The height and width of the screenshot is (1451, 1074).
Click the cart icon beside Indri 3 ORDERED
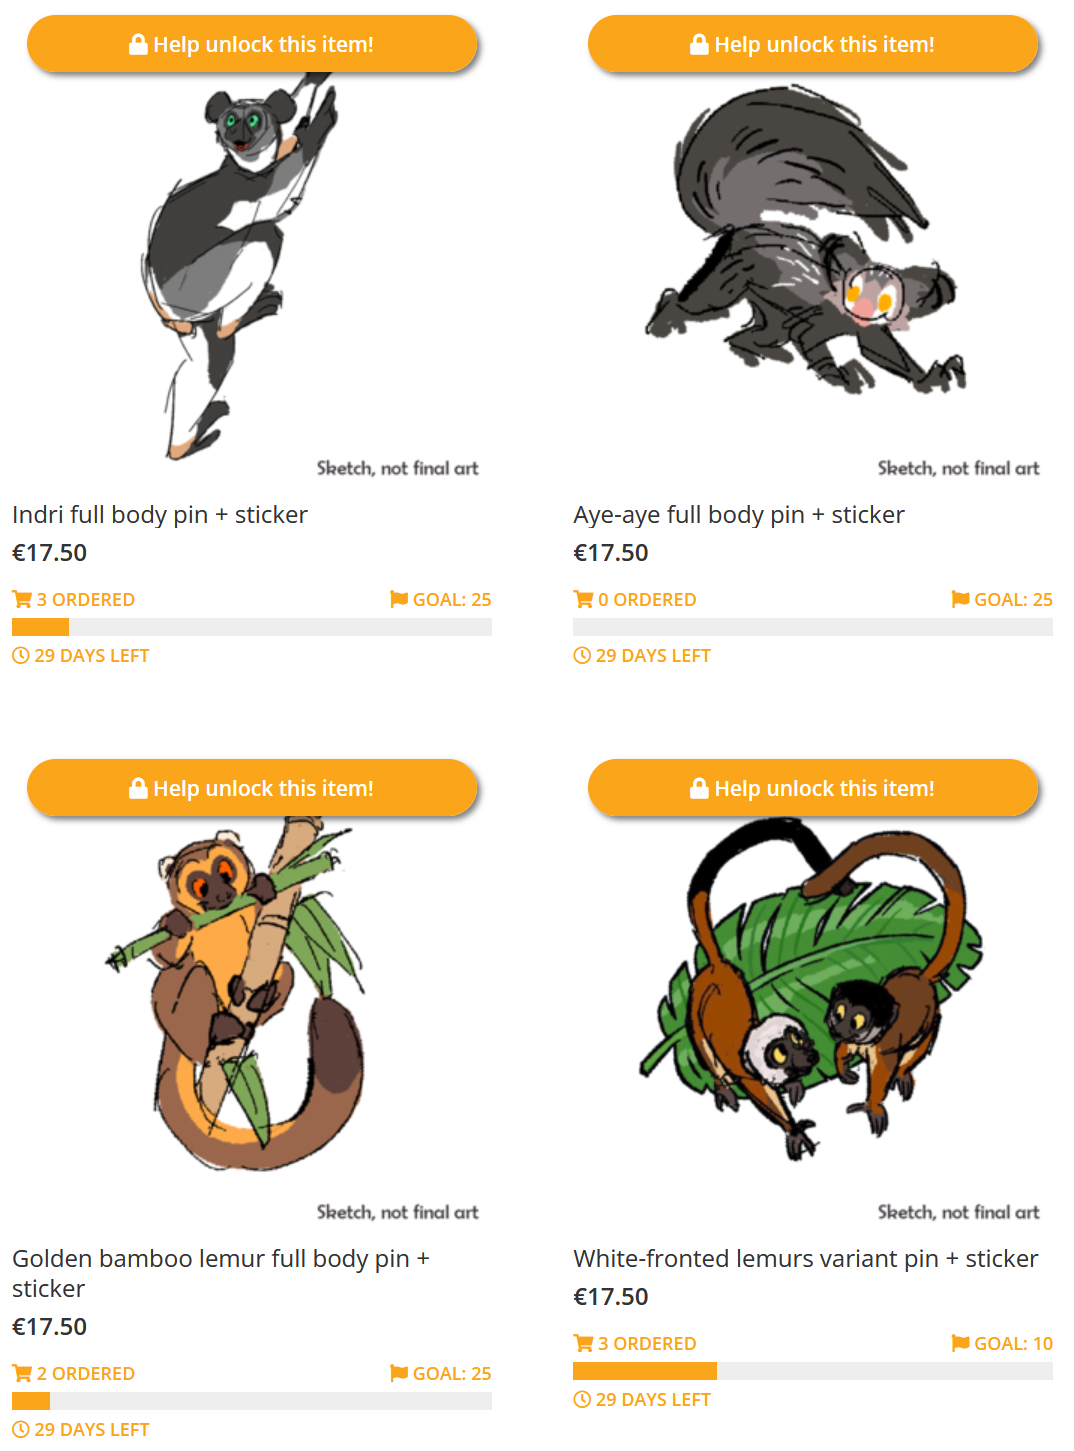(x=22, y=599)
